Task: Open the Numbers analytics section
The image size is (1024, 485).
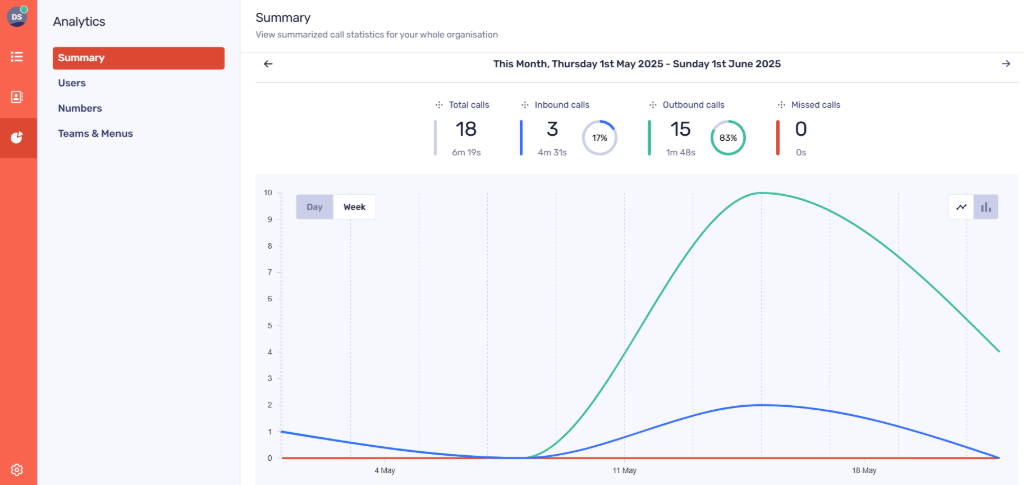Action: [x=80, y=108]
